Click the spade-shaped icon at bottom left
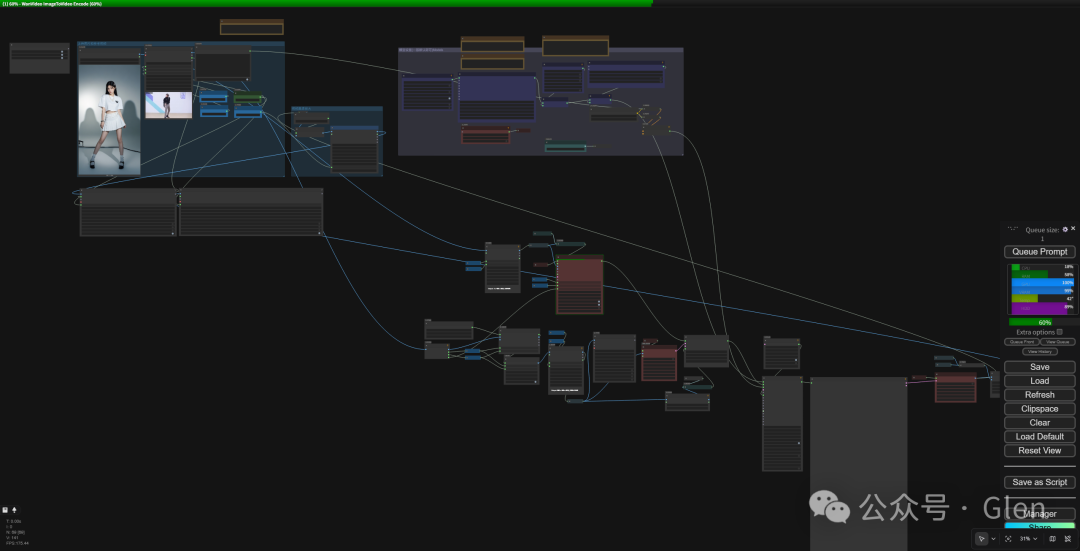Screen dimensions: 1080x551 14,510
